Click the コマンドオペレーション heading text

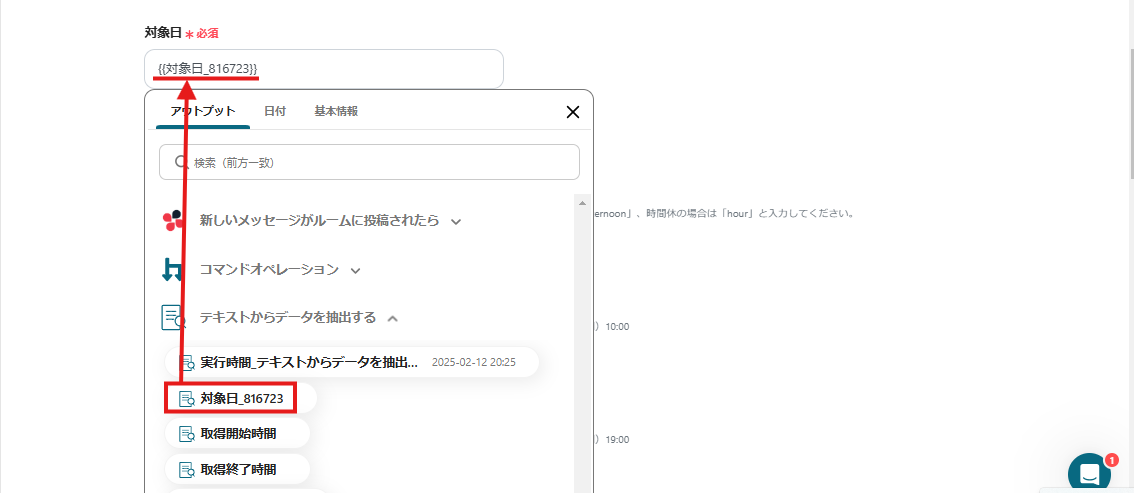click(269, 270)
